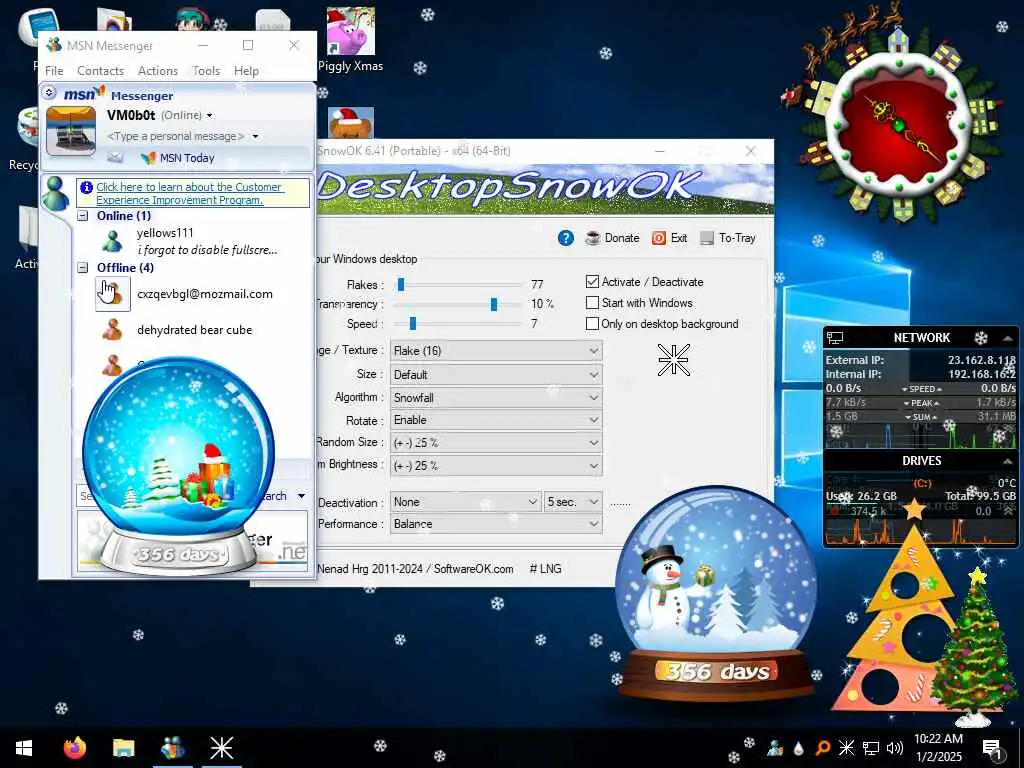Open the personal message dropdown arrow
This screenshot has width=1024, height=768.
[255, 136]
